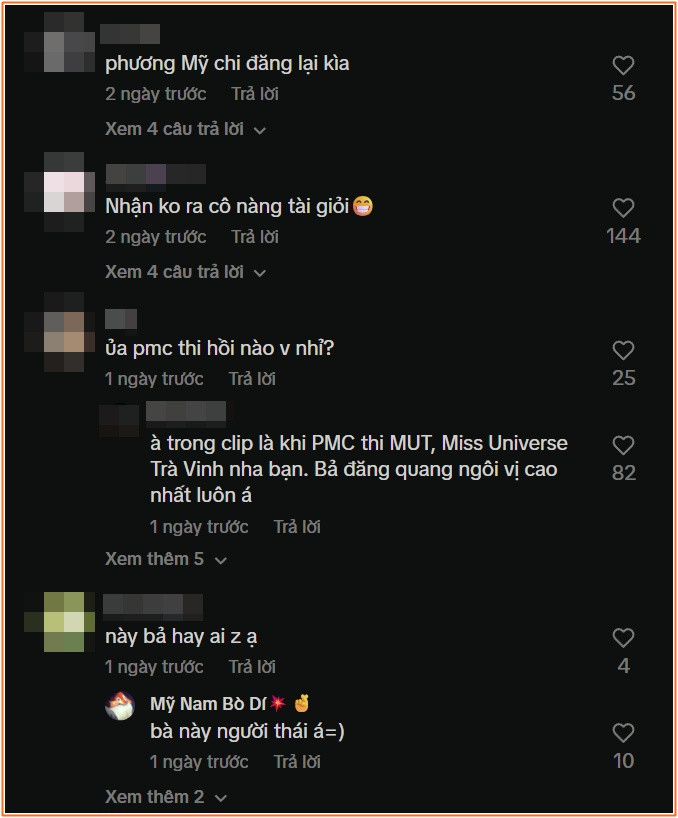Reply to 'này bả hay ai z ạ'

pos(252,667)
